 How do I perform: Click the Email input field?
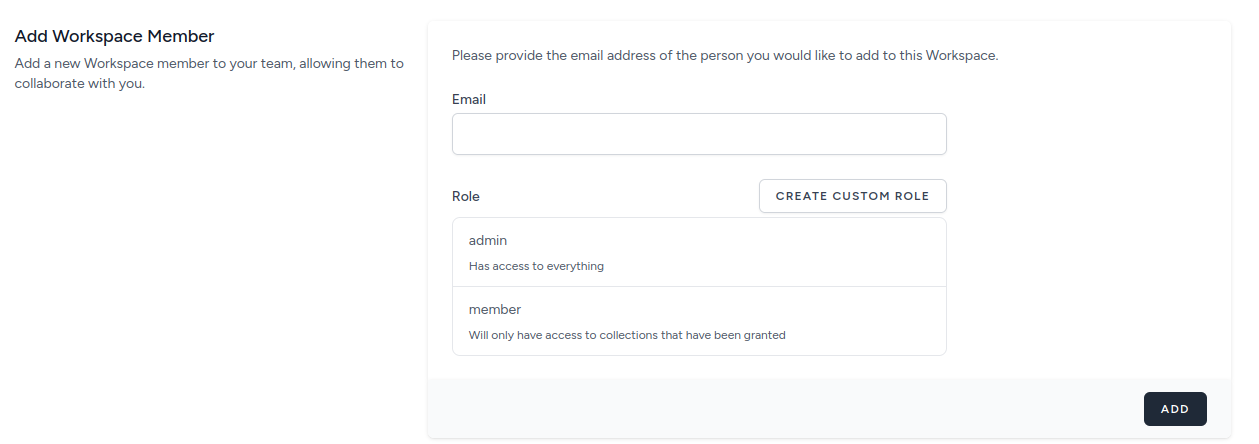click(x=699, y=134)
